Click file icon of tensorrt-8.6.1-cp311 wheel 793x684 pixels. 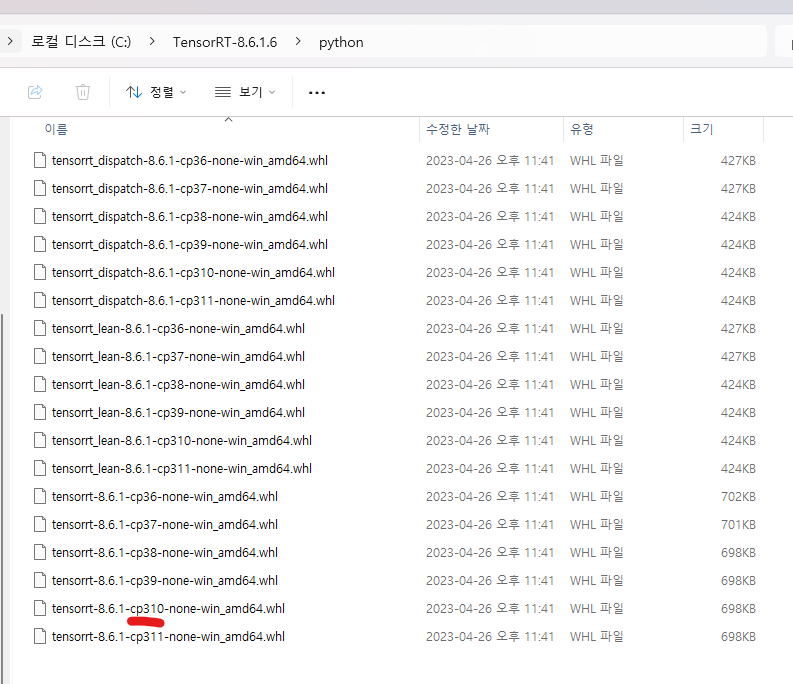(x=40, y=636)
